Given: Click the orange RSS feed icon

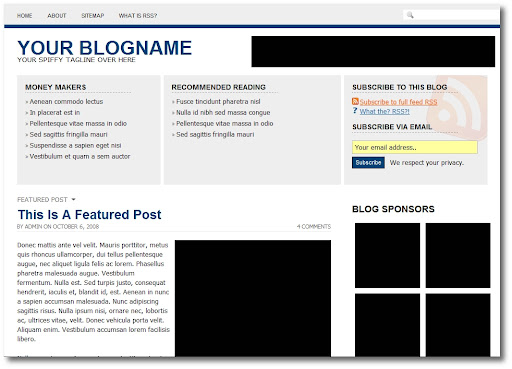Looking at the screenshot, I should click(x=355, y=101).
